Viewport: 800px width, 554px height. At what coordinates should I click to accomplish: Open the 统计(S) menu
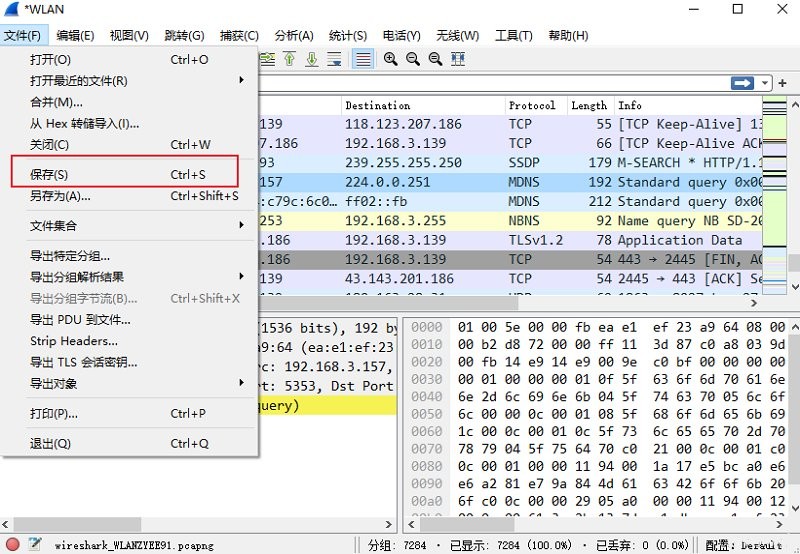347,36
